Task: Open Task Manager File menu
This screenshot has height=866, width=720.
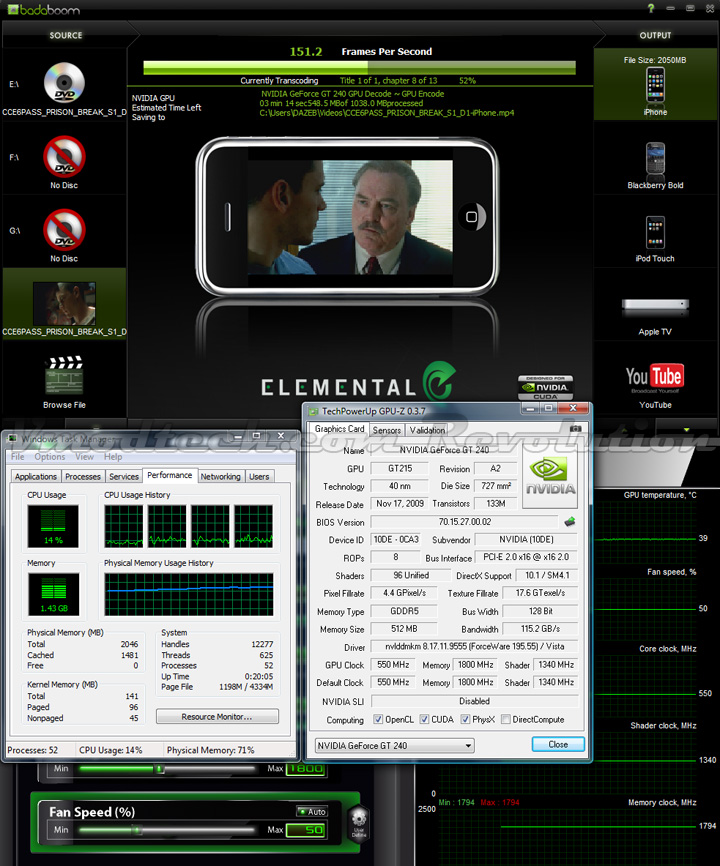Action: (x=18, y=456)
